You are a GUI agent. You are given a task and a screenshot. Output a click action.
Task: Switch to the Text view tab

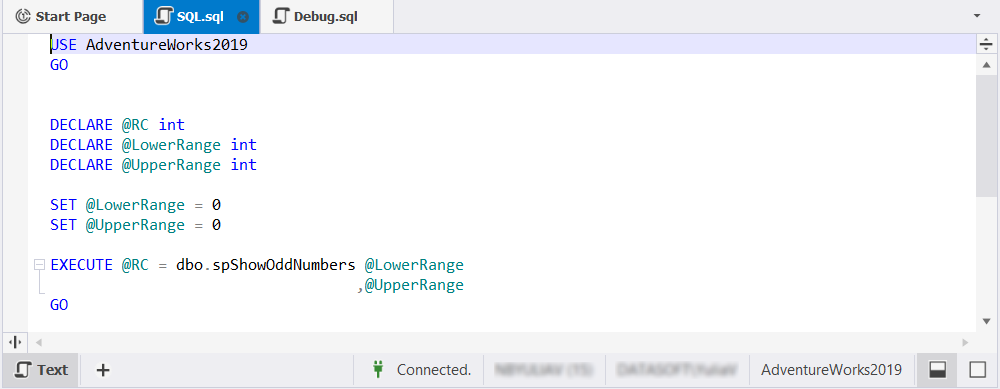coord(41,370)
